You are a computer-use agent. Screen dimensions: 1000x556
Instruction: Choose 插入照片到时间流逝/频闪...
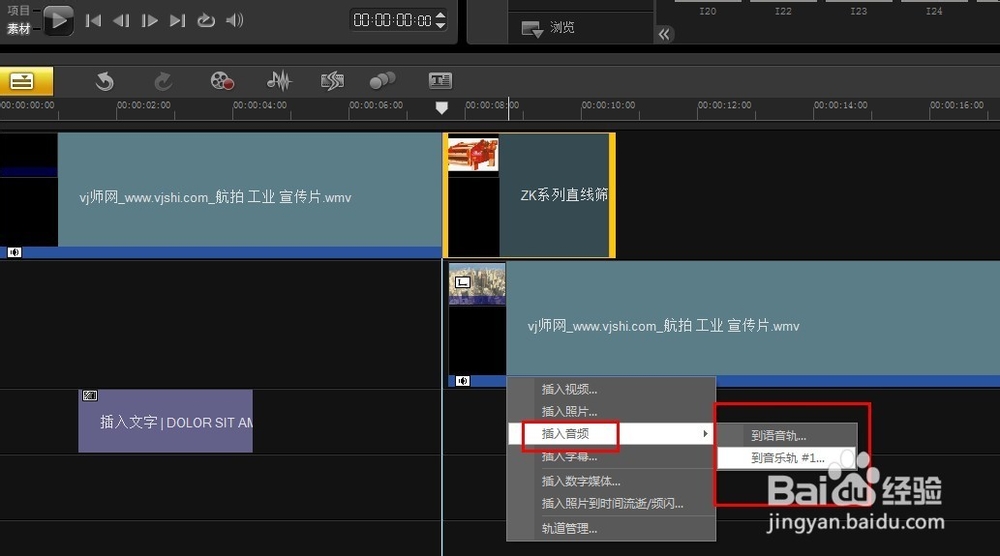[x=611, y=503]
